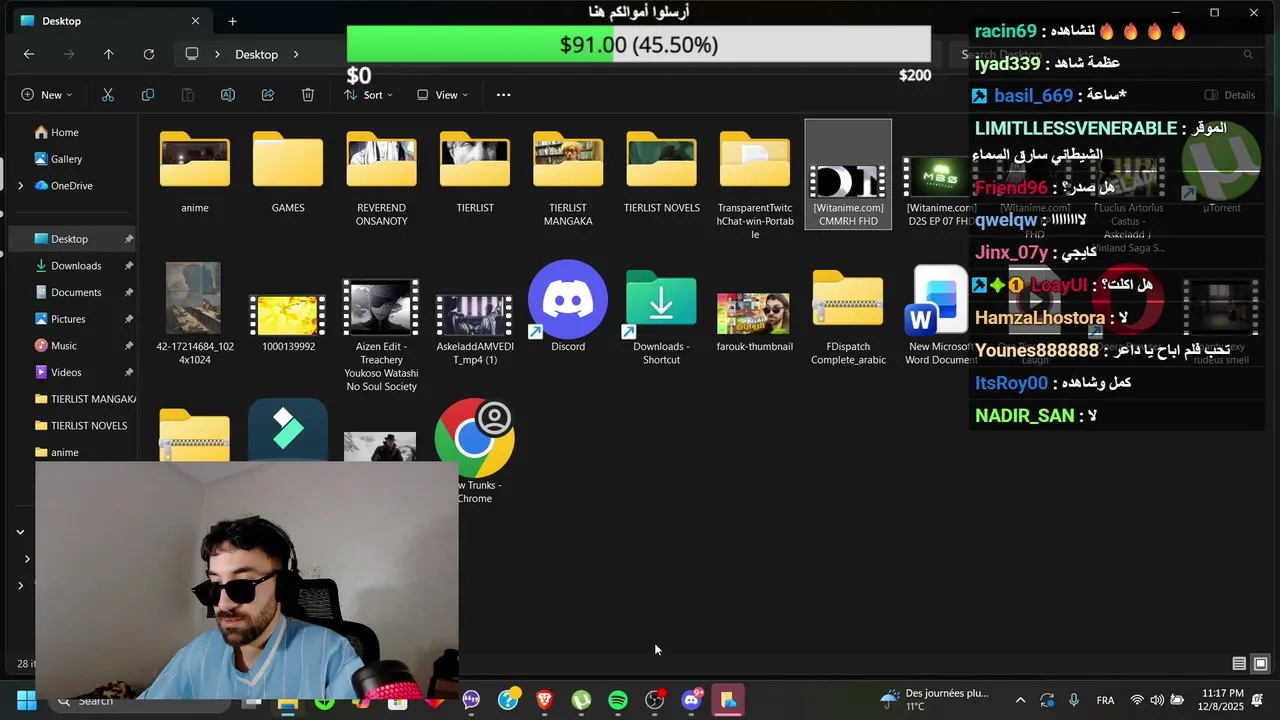Click the $91.00 donation progress bar

[x=639, y=45]
